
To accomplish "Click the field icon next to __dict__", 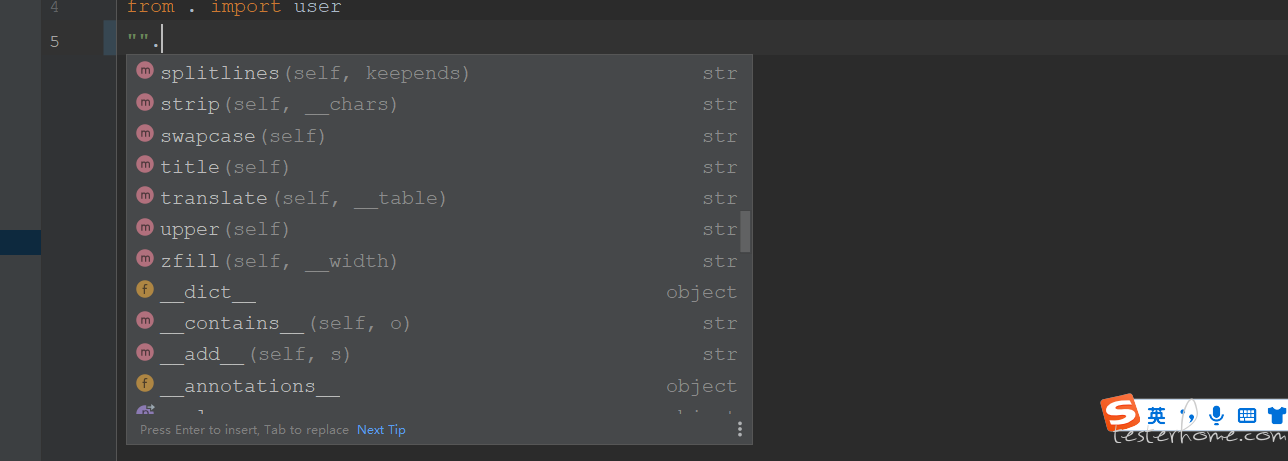I will tap(145, 291).
